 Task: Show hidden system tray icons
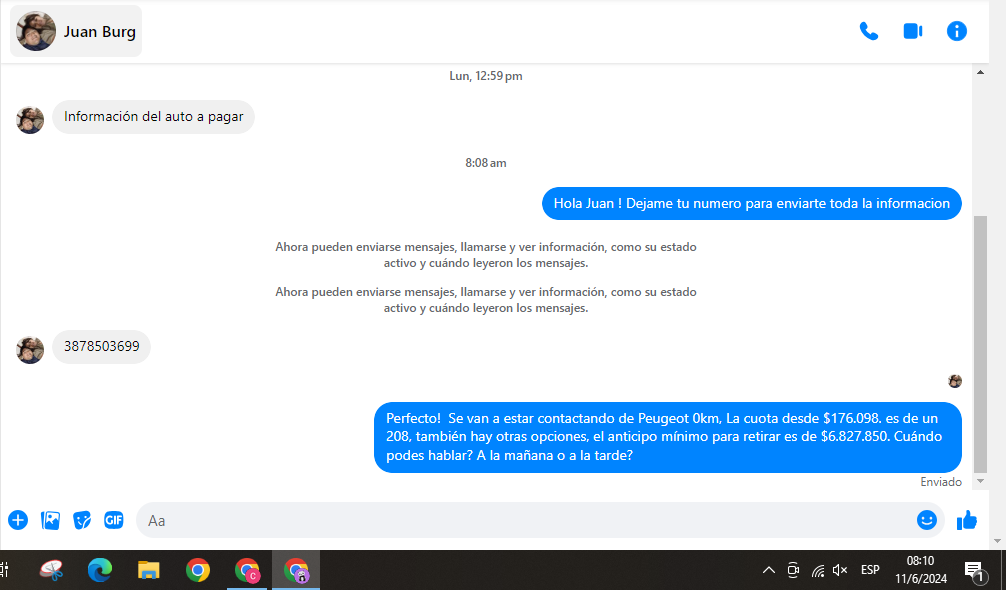click(x=768, y=570)
